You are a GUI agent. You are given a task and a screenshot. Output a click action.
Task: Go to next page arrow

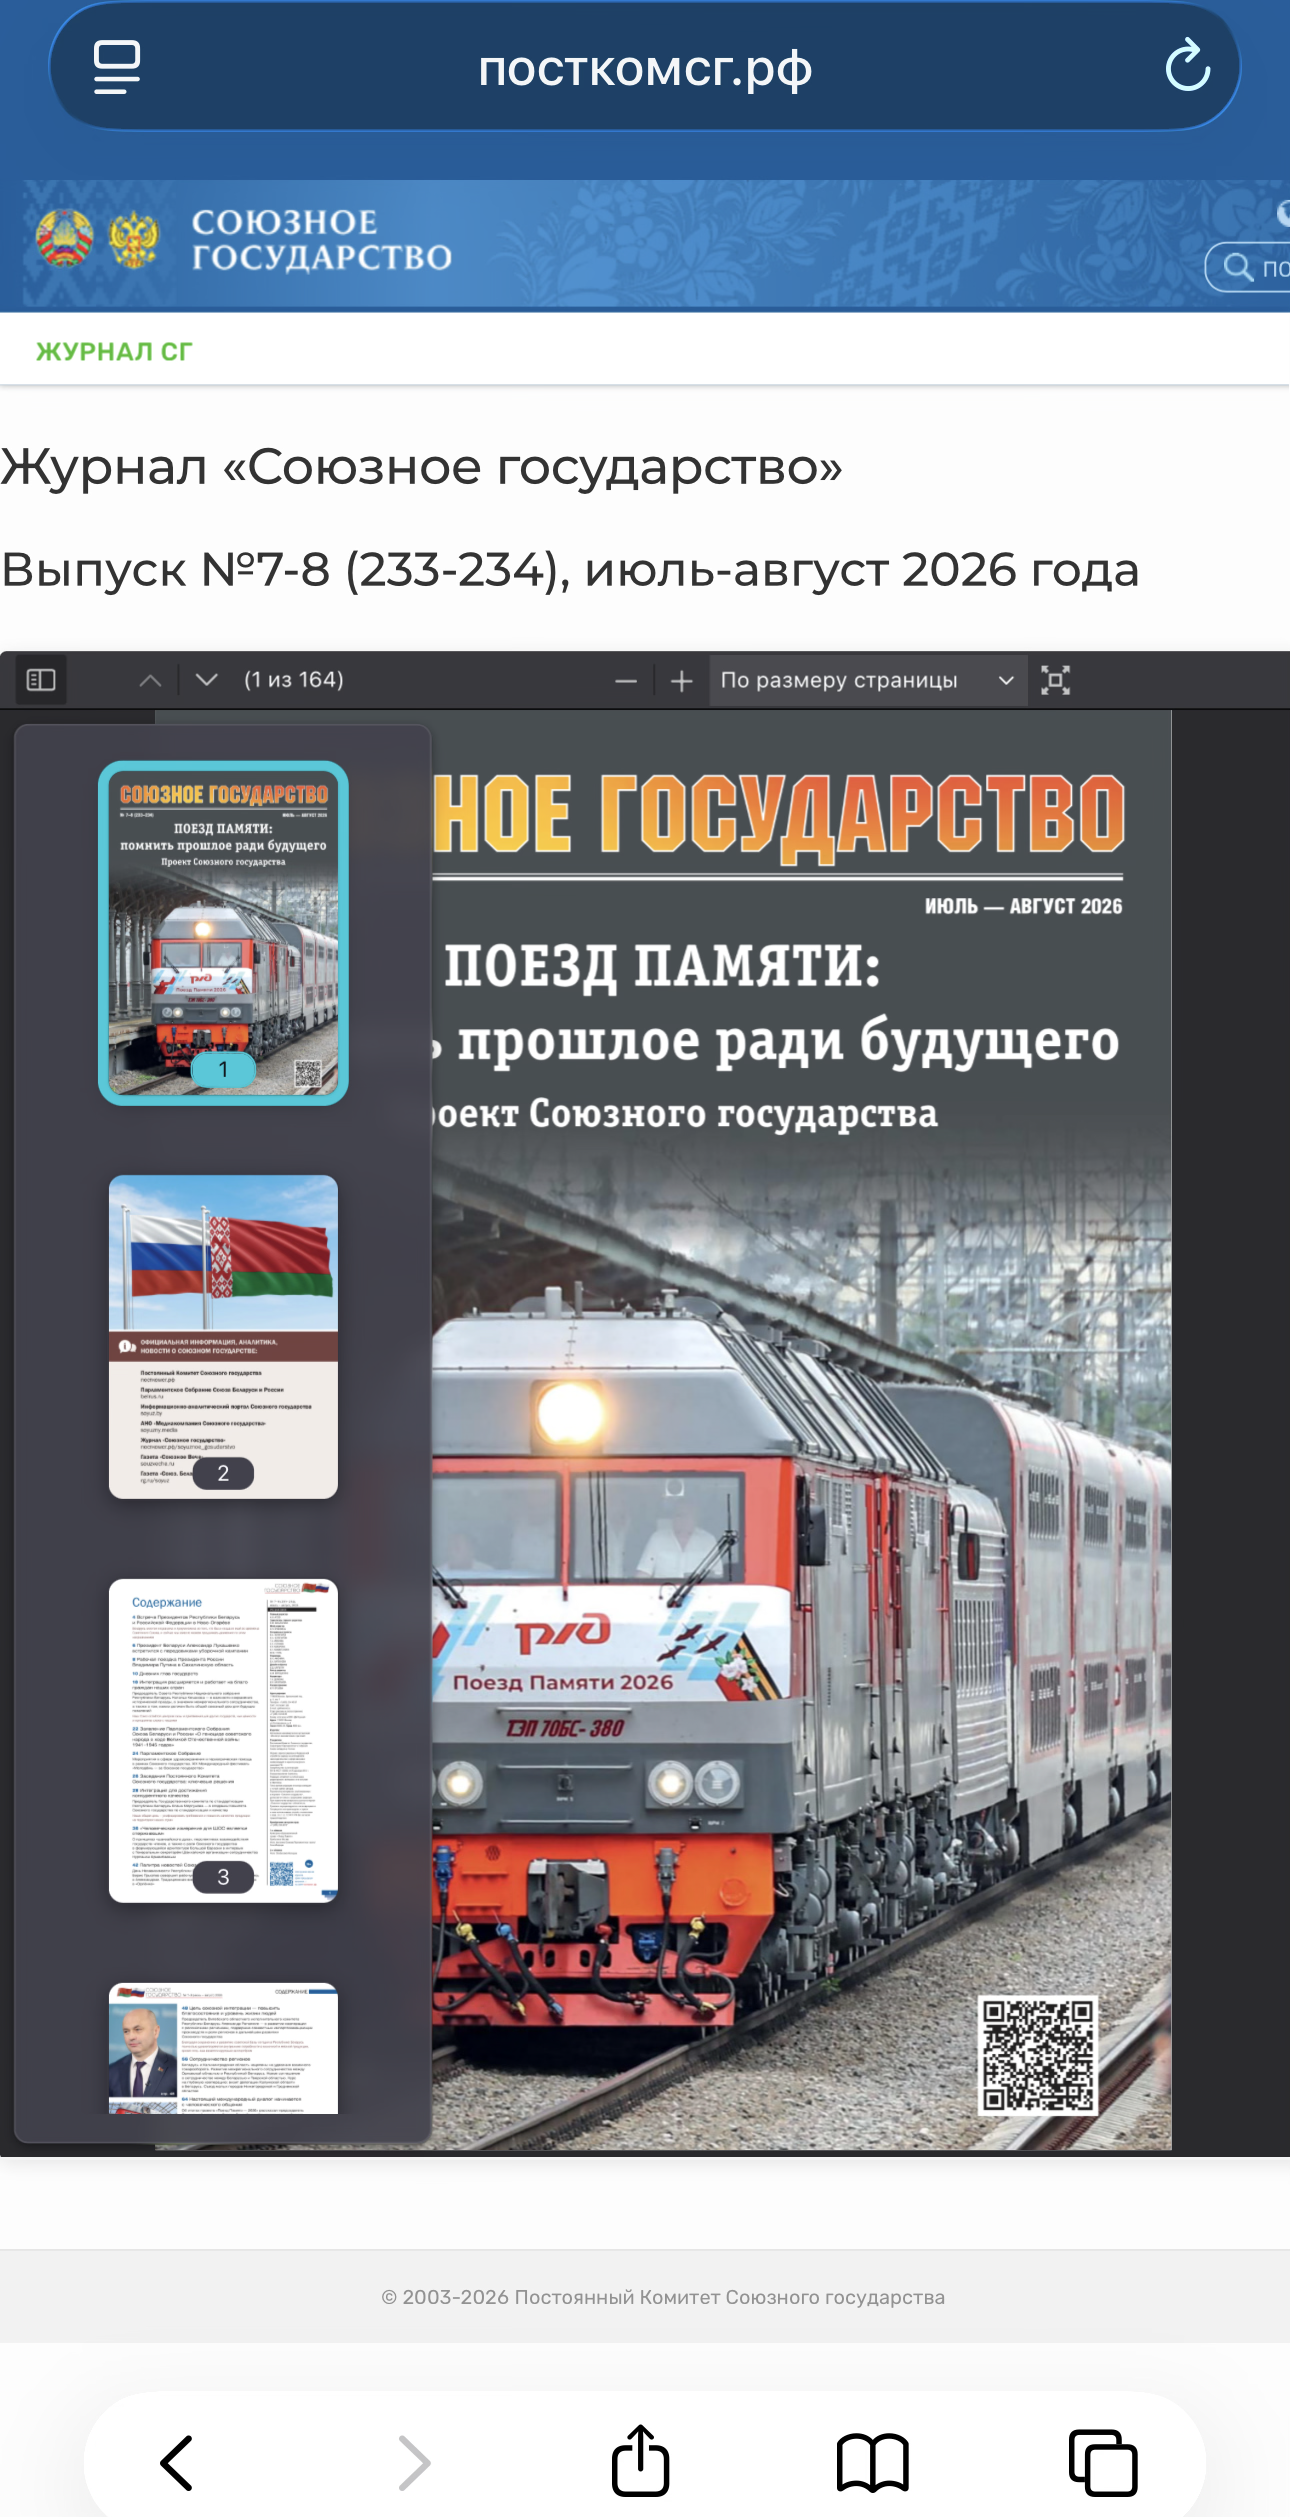(207, 680)
